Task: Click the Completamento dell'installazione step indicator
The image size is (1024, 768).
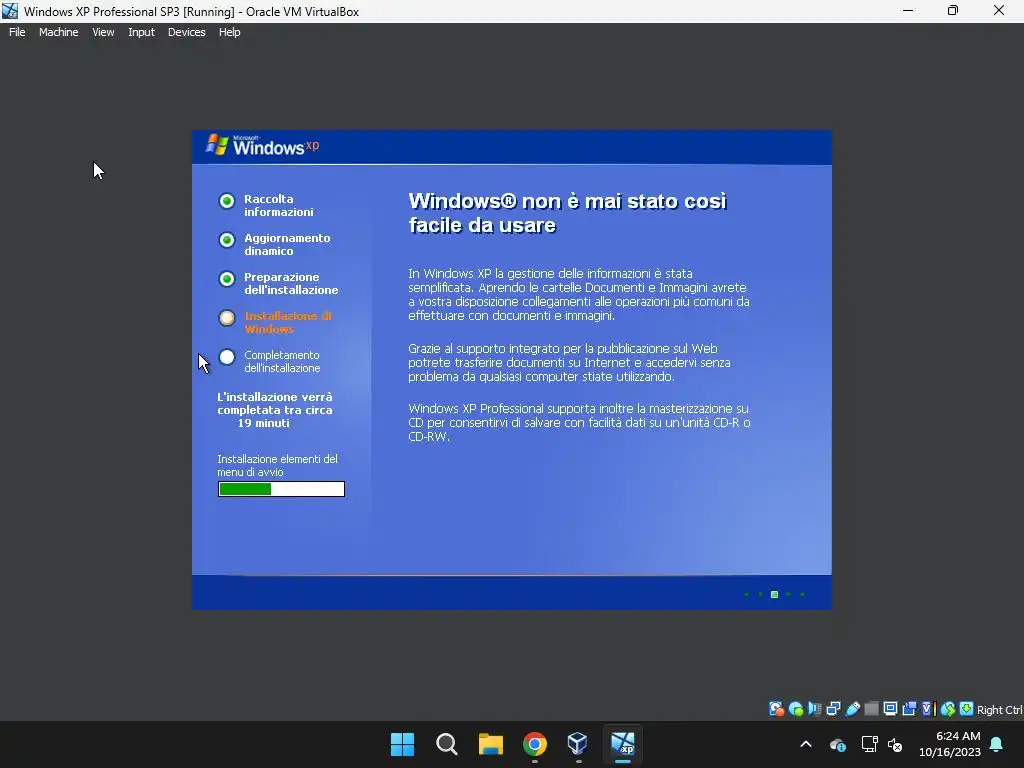Action: [x=227, y=357]
